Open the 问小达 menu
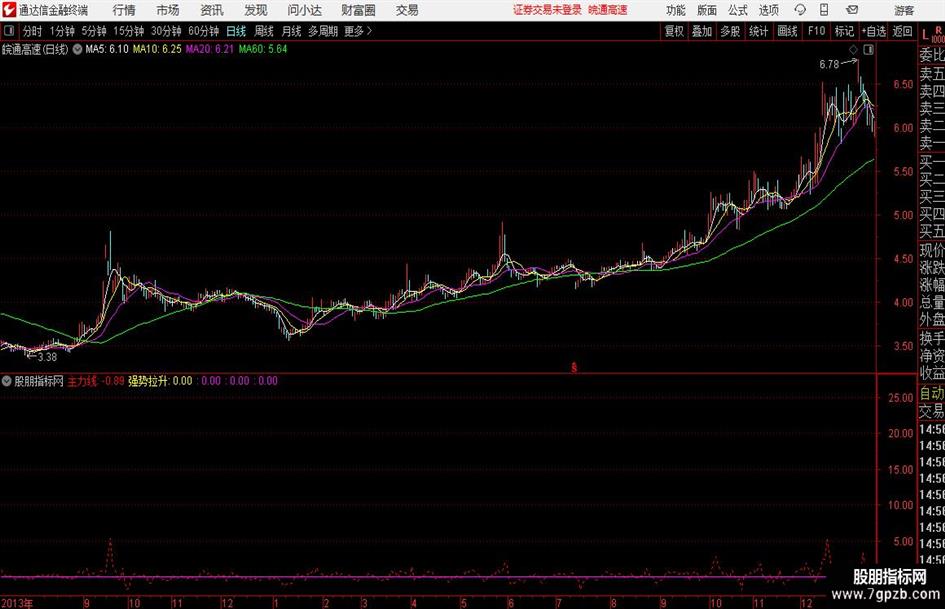This screenshot has width=945, height=609. 304,10
